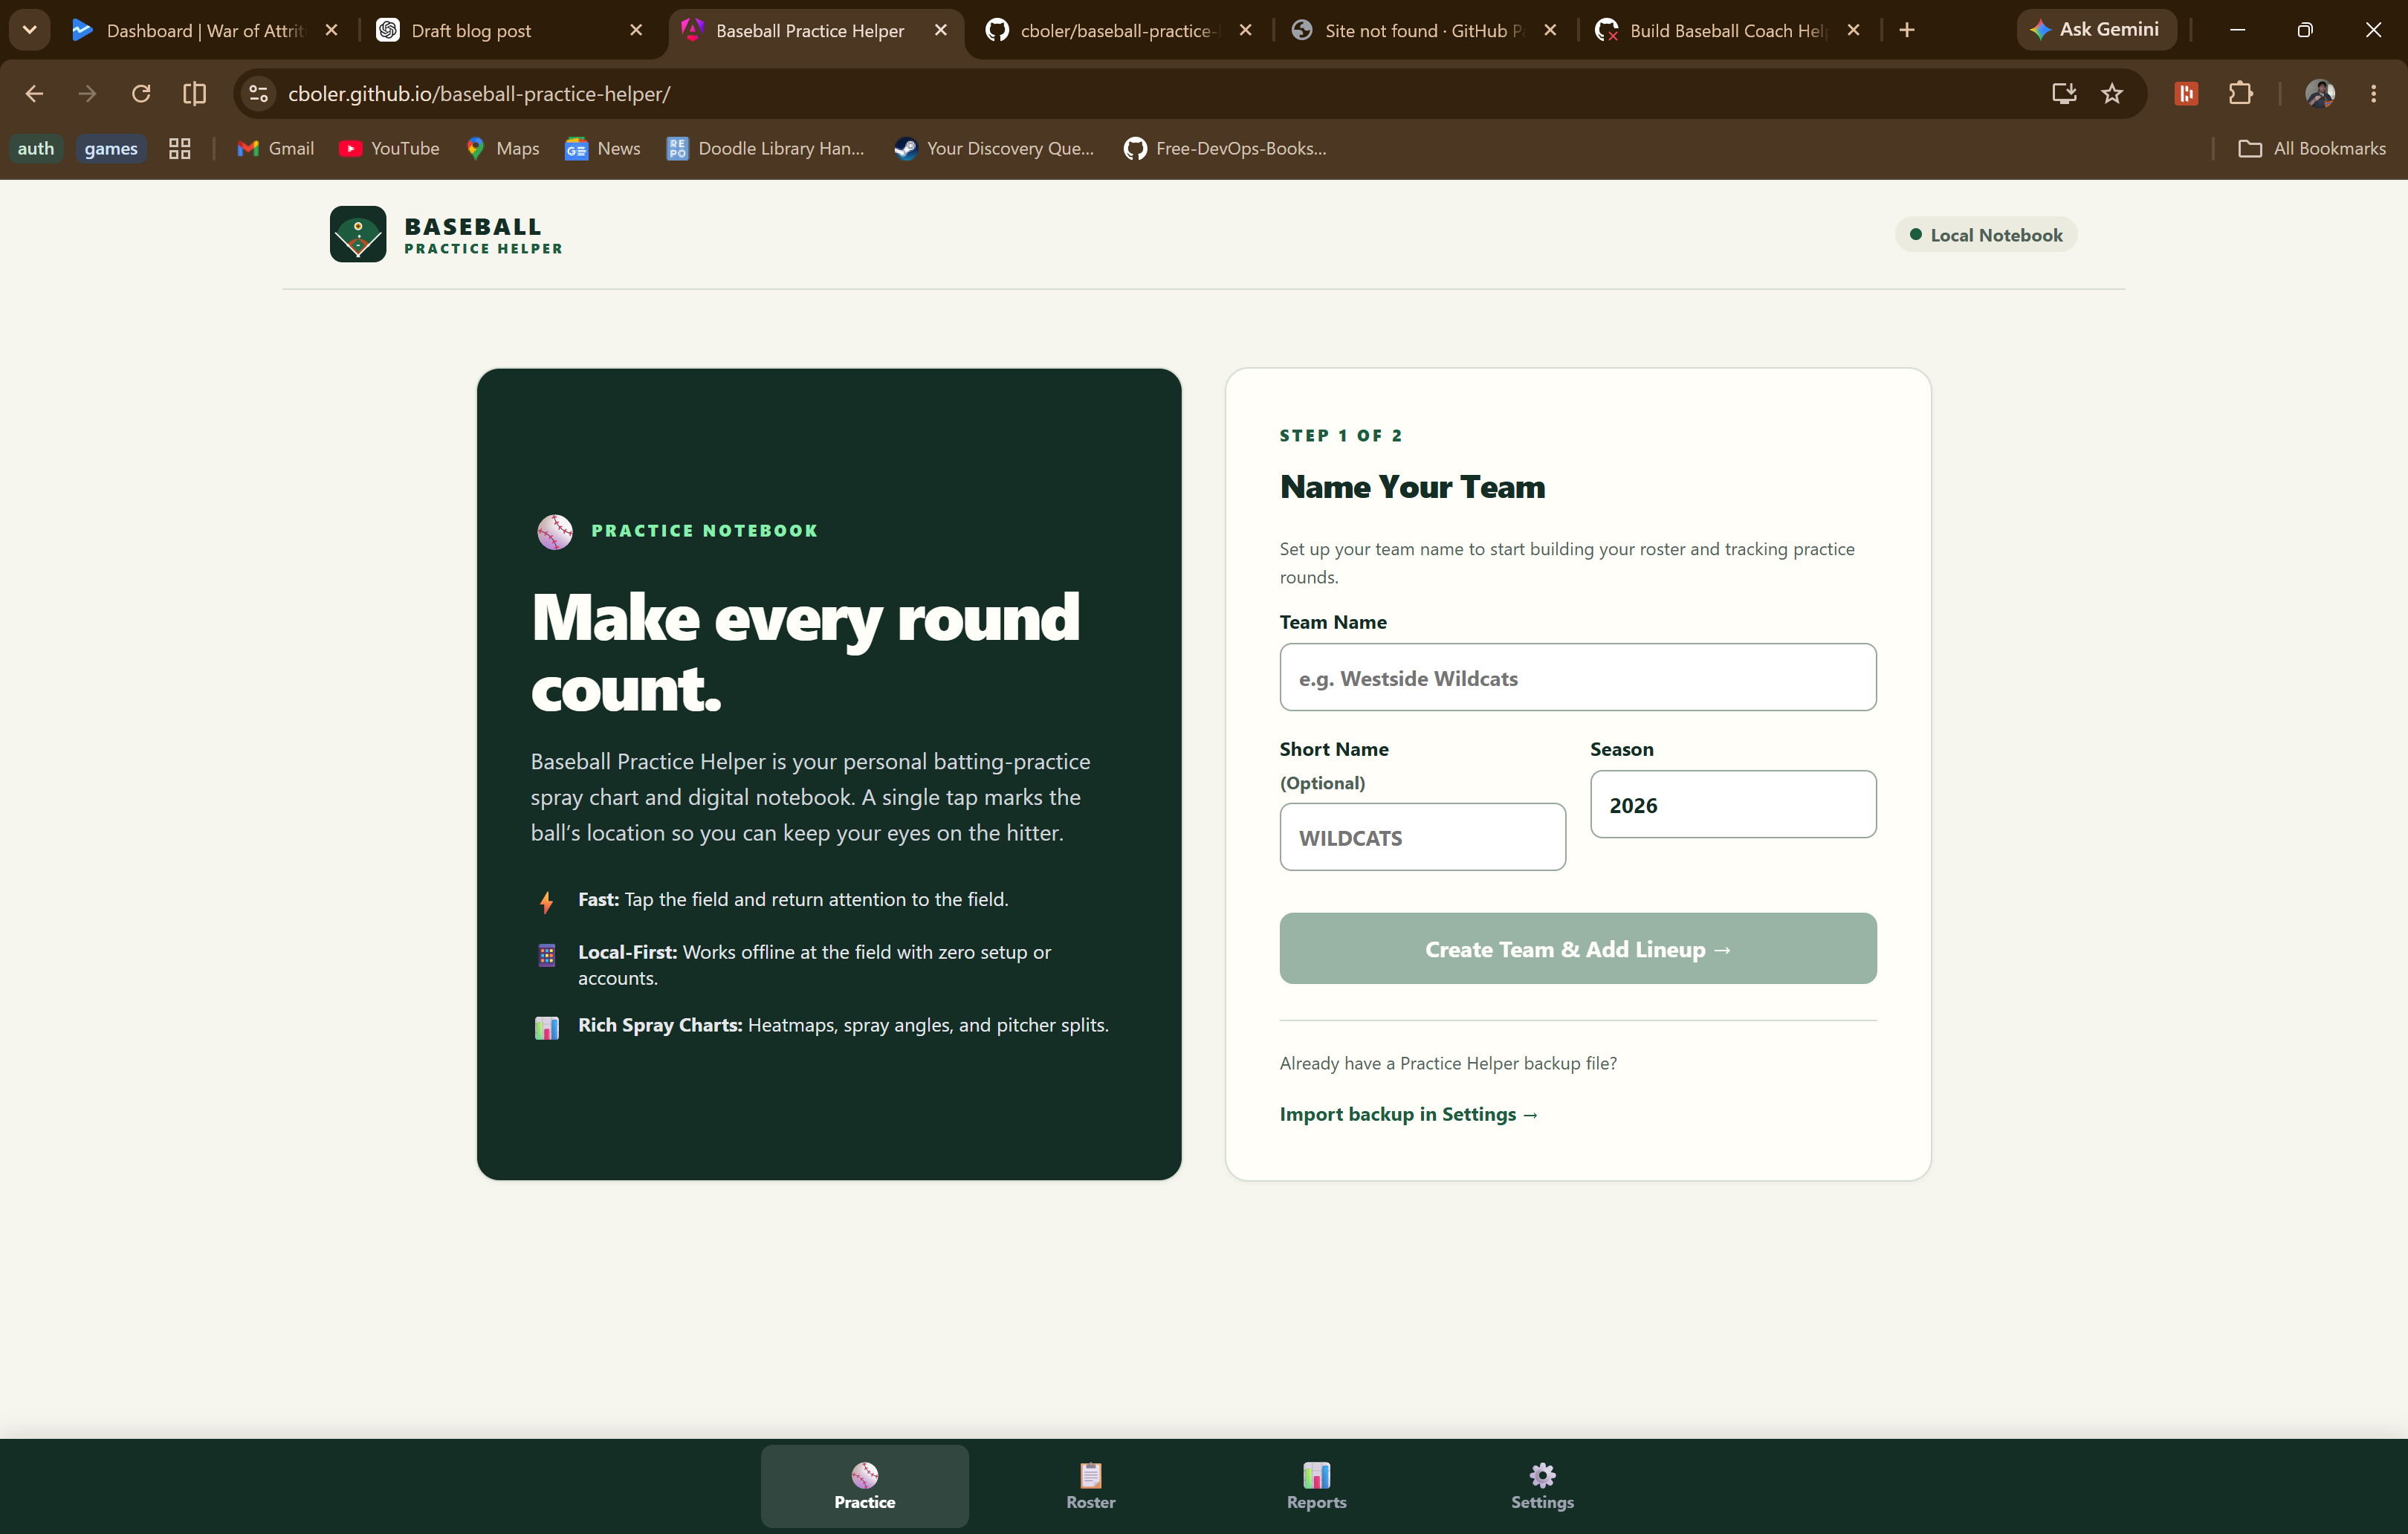
Task: Open the Roster bottom tab
Action: click(1091, 1486)
